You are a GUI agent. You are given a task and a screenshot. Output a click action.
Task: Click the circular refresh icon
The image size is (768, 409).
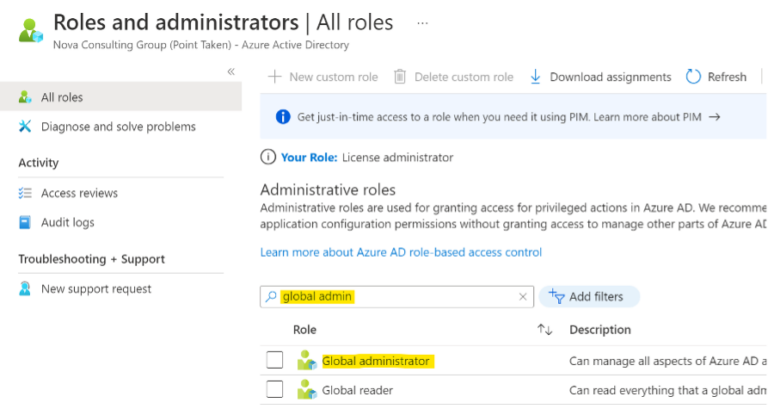tap(693, 76)
